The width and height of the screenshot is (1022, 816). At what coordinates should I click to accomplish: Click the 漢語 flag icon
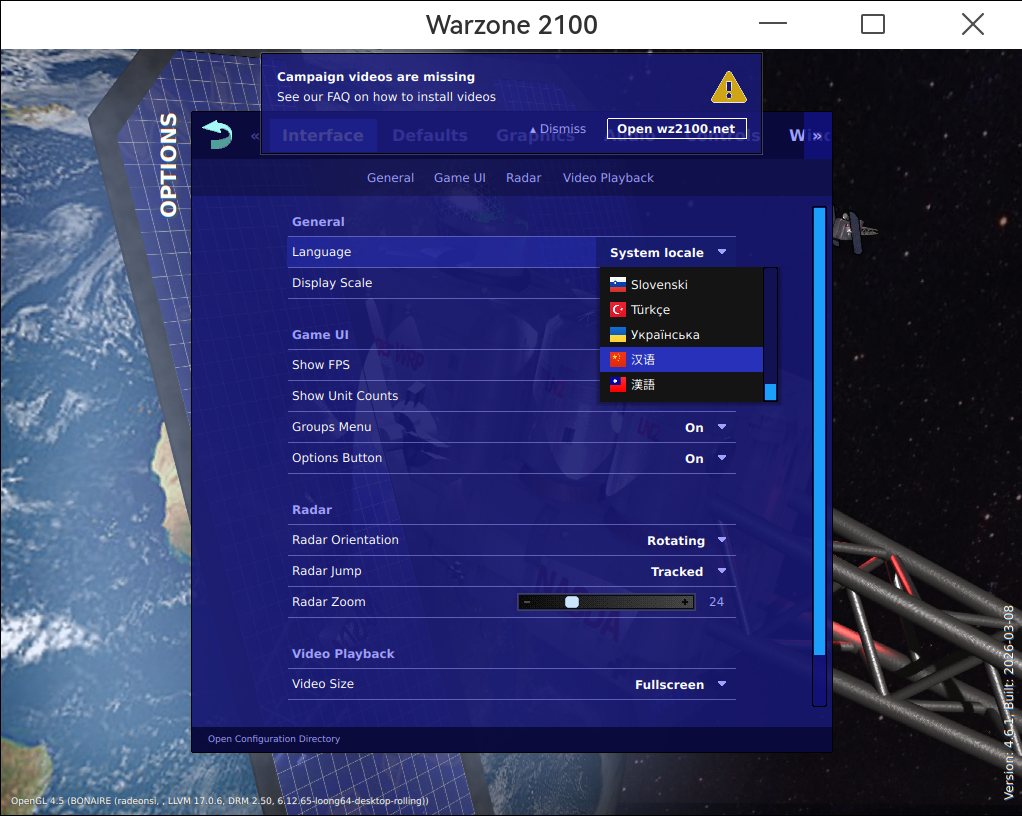pyautogui.click(x=617, y=383)
